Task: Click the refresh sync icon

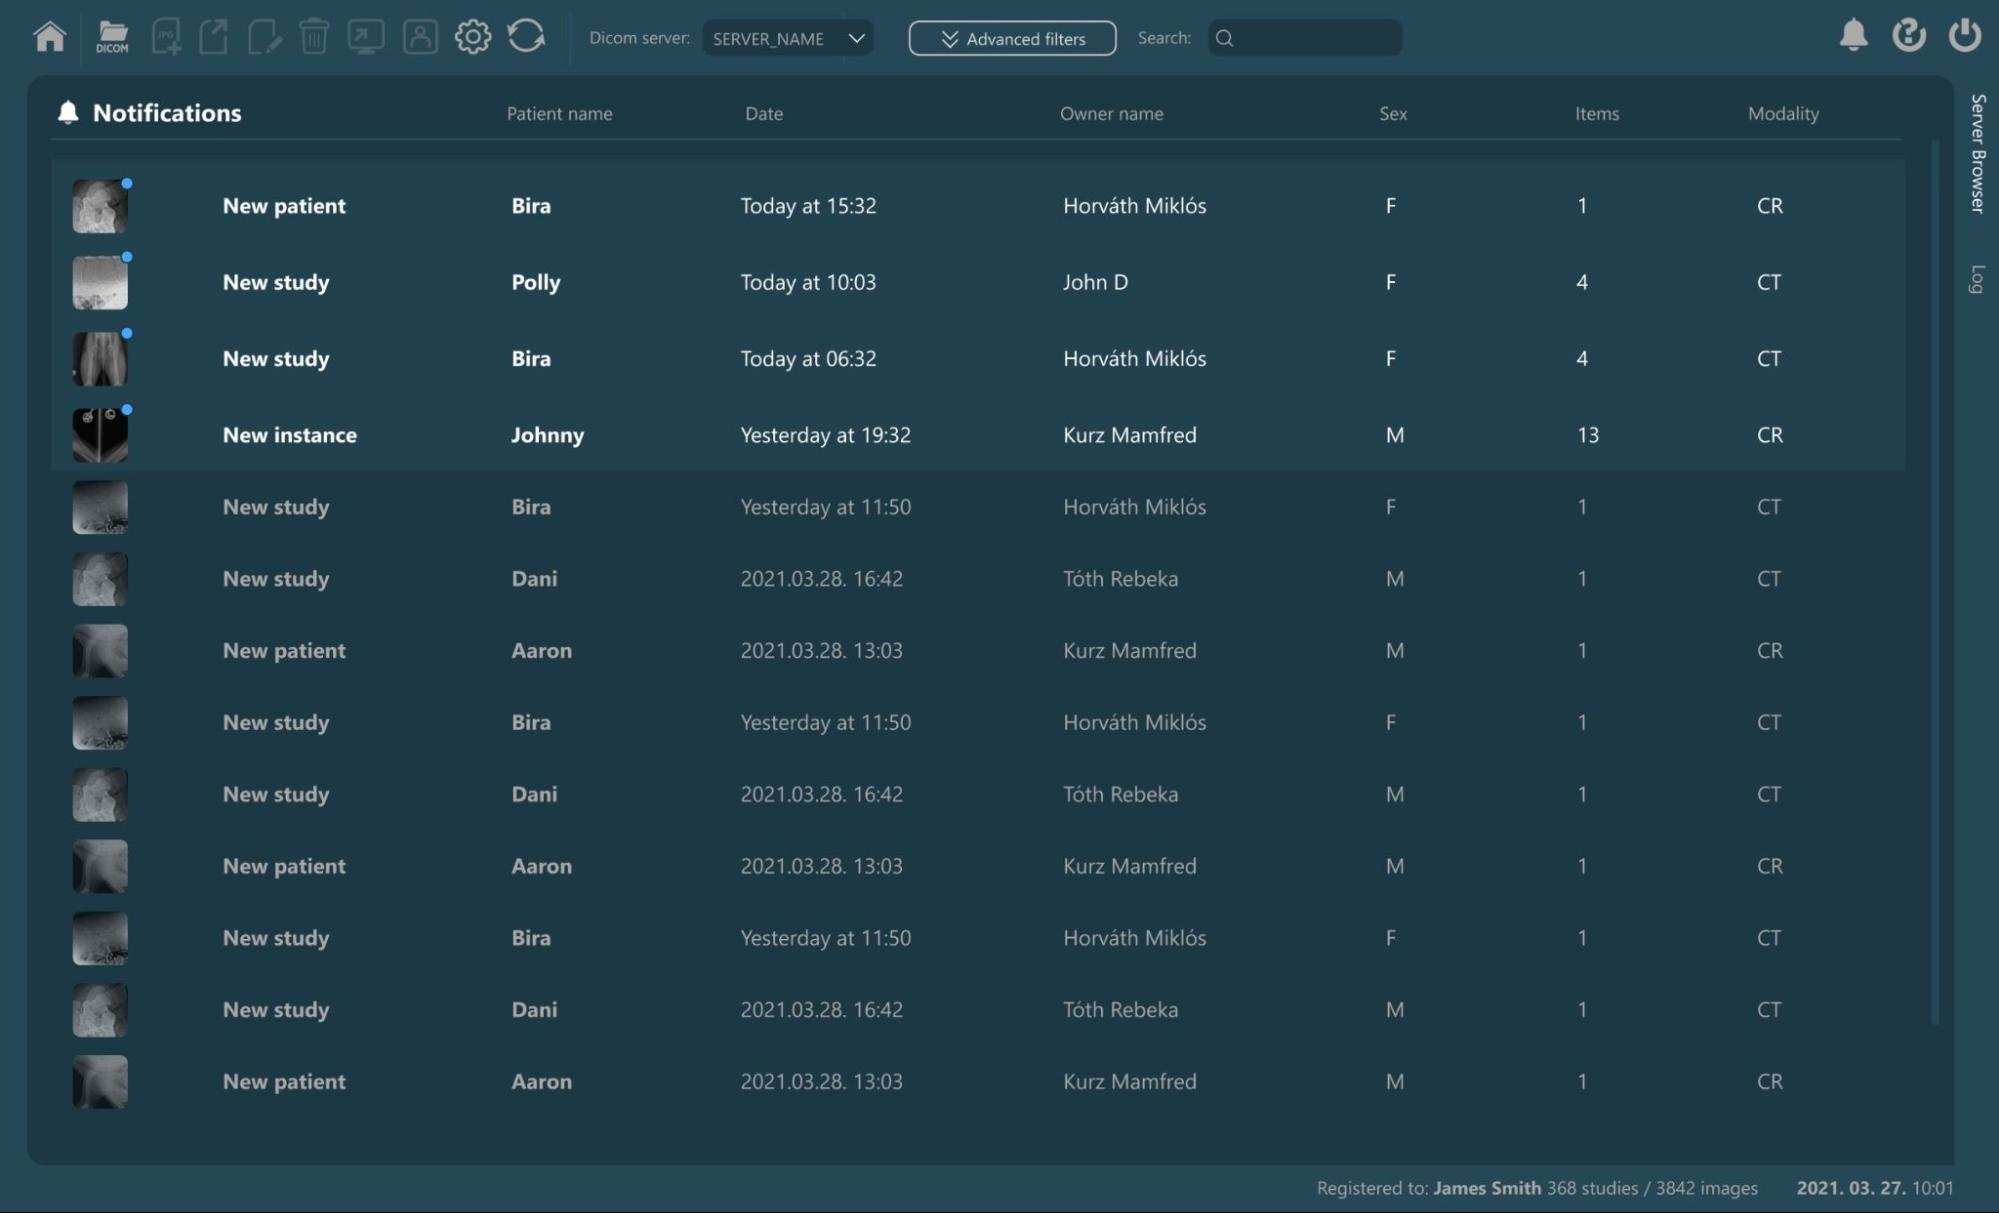Action: pyautogui.click(x=526, y=37)
